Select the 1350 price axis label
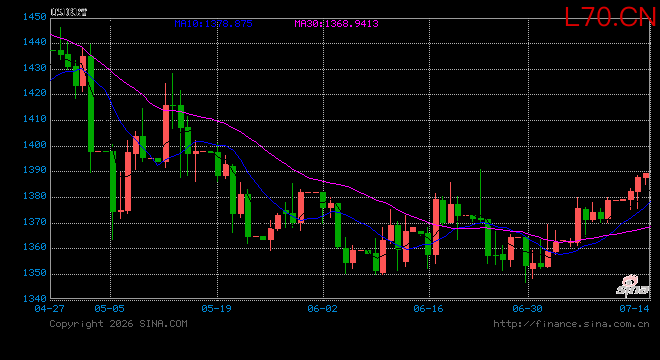This screenshot has width=660, height=360. [x=35, y=273]
